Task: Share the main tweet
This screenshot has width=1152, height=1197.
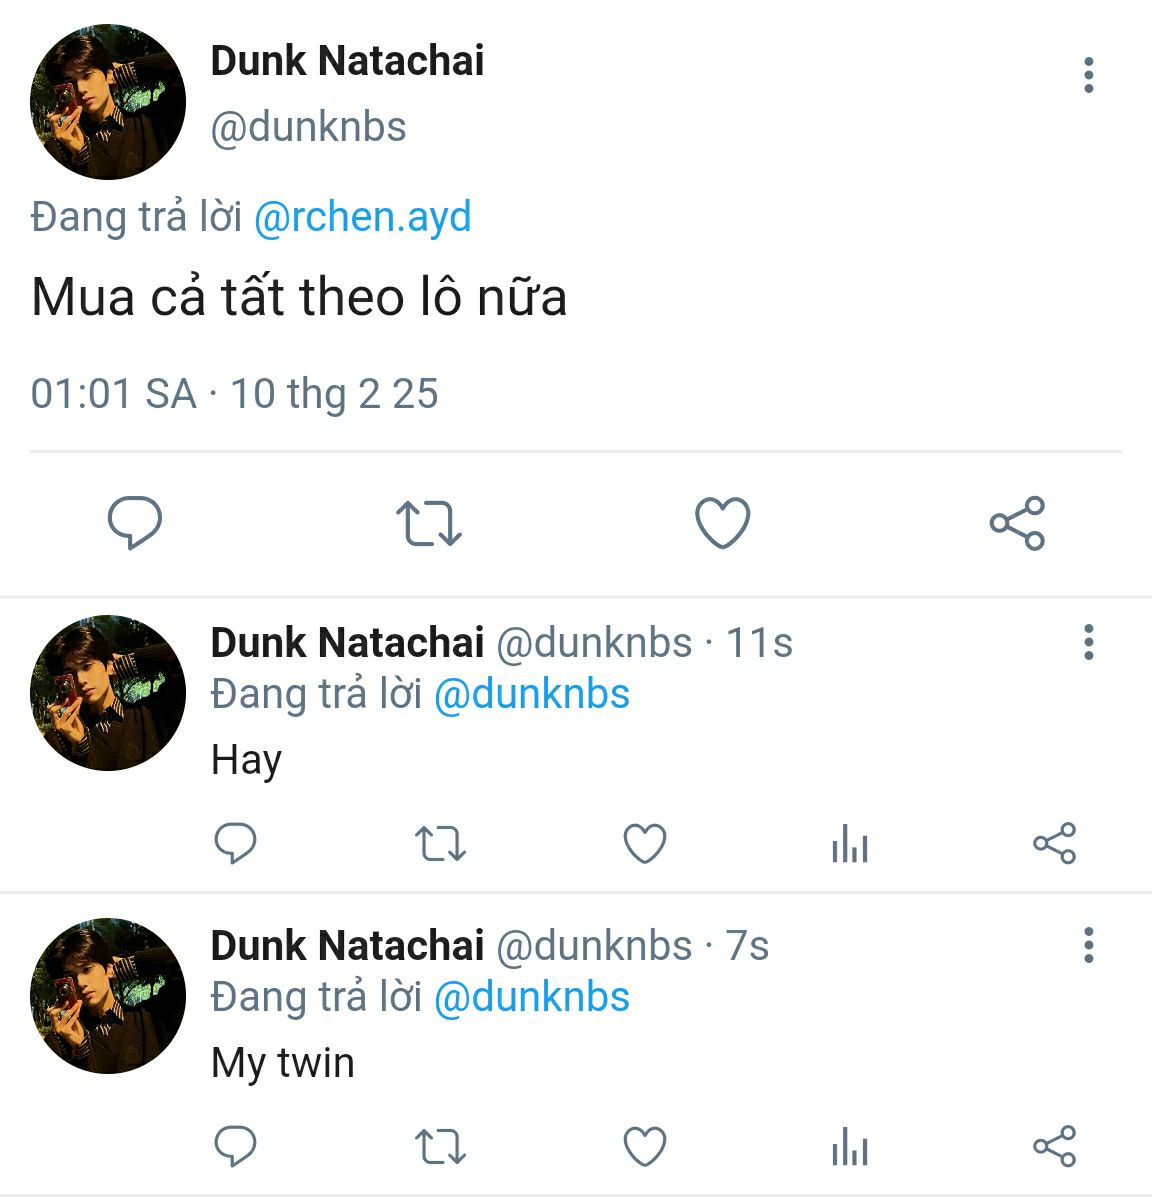Action: (x=1017, y=523)
